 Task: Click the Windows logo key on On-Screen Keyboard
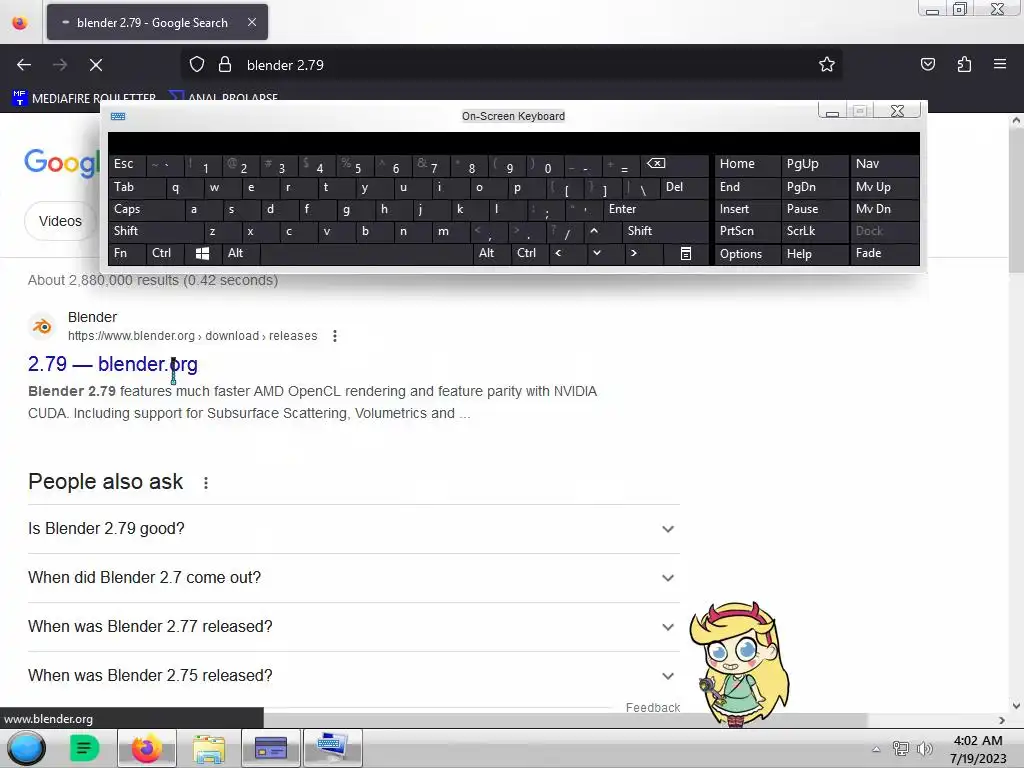pos(202,253)
